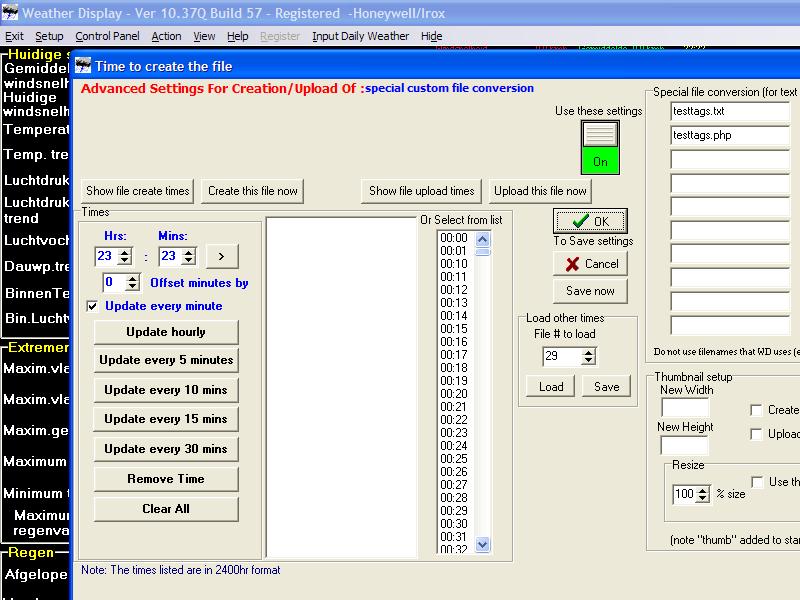Click the Cancel button with red X
Image resolution: width=800 pixels, height=600 pixels.
pos(590,264)
